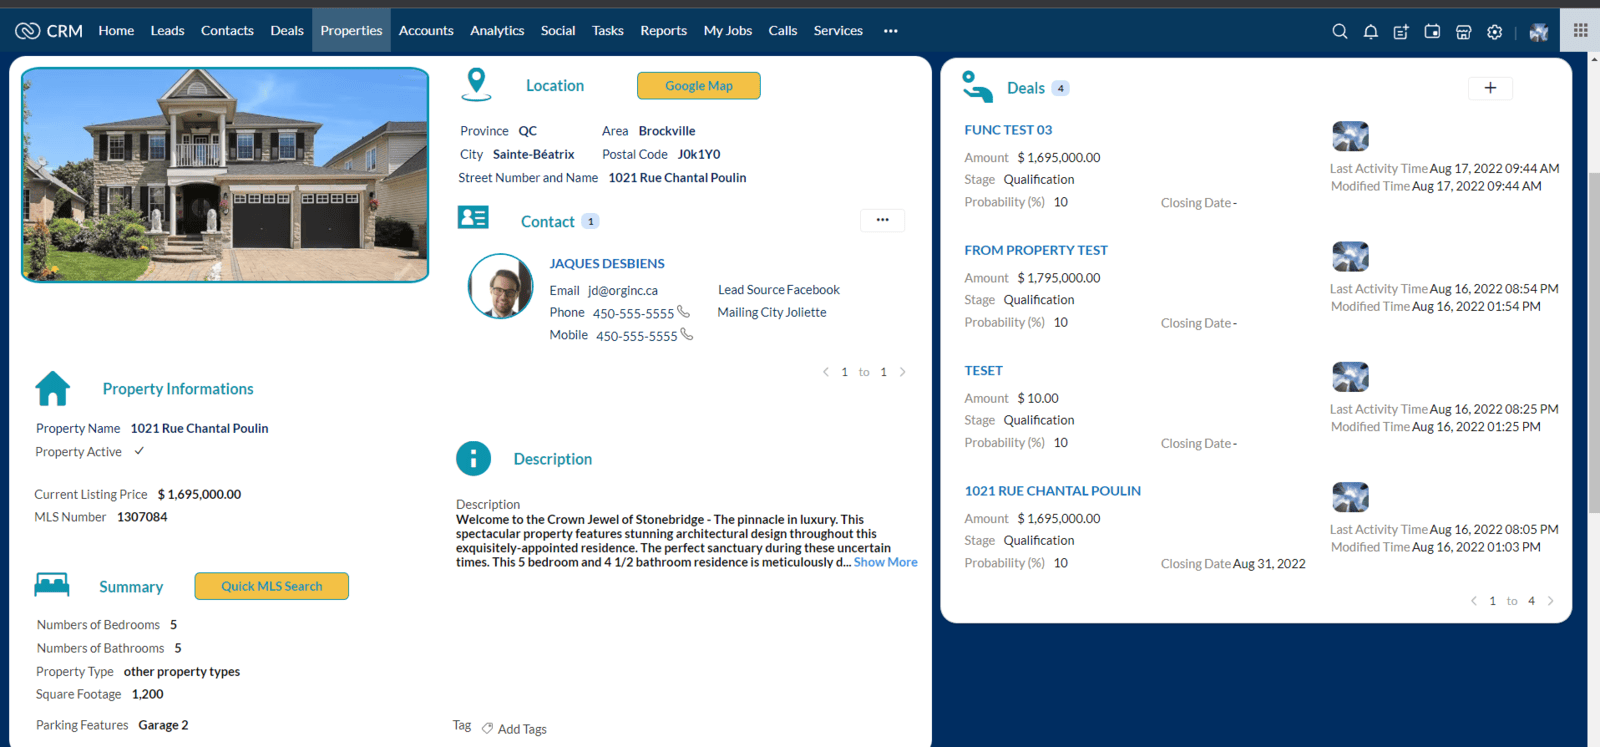Open notifications bell

pyautogui.click(x=1370, y=31)
